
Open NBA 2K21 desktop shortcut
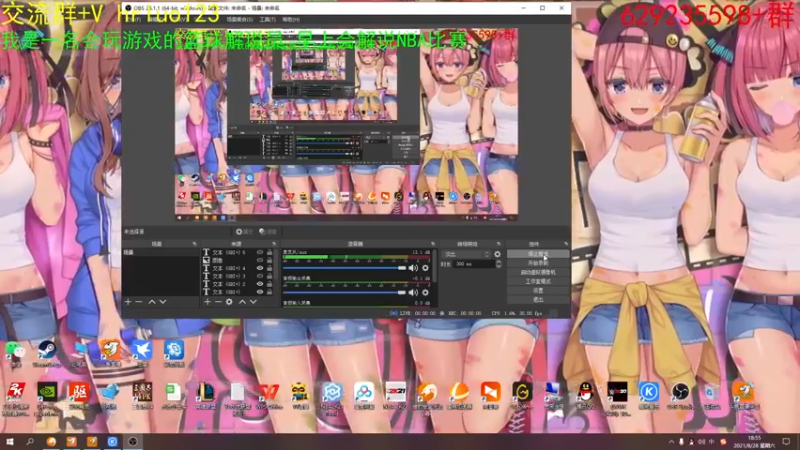click(x=395, y=395)
